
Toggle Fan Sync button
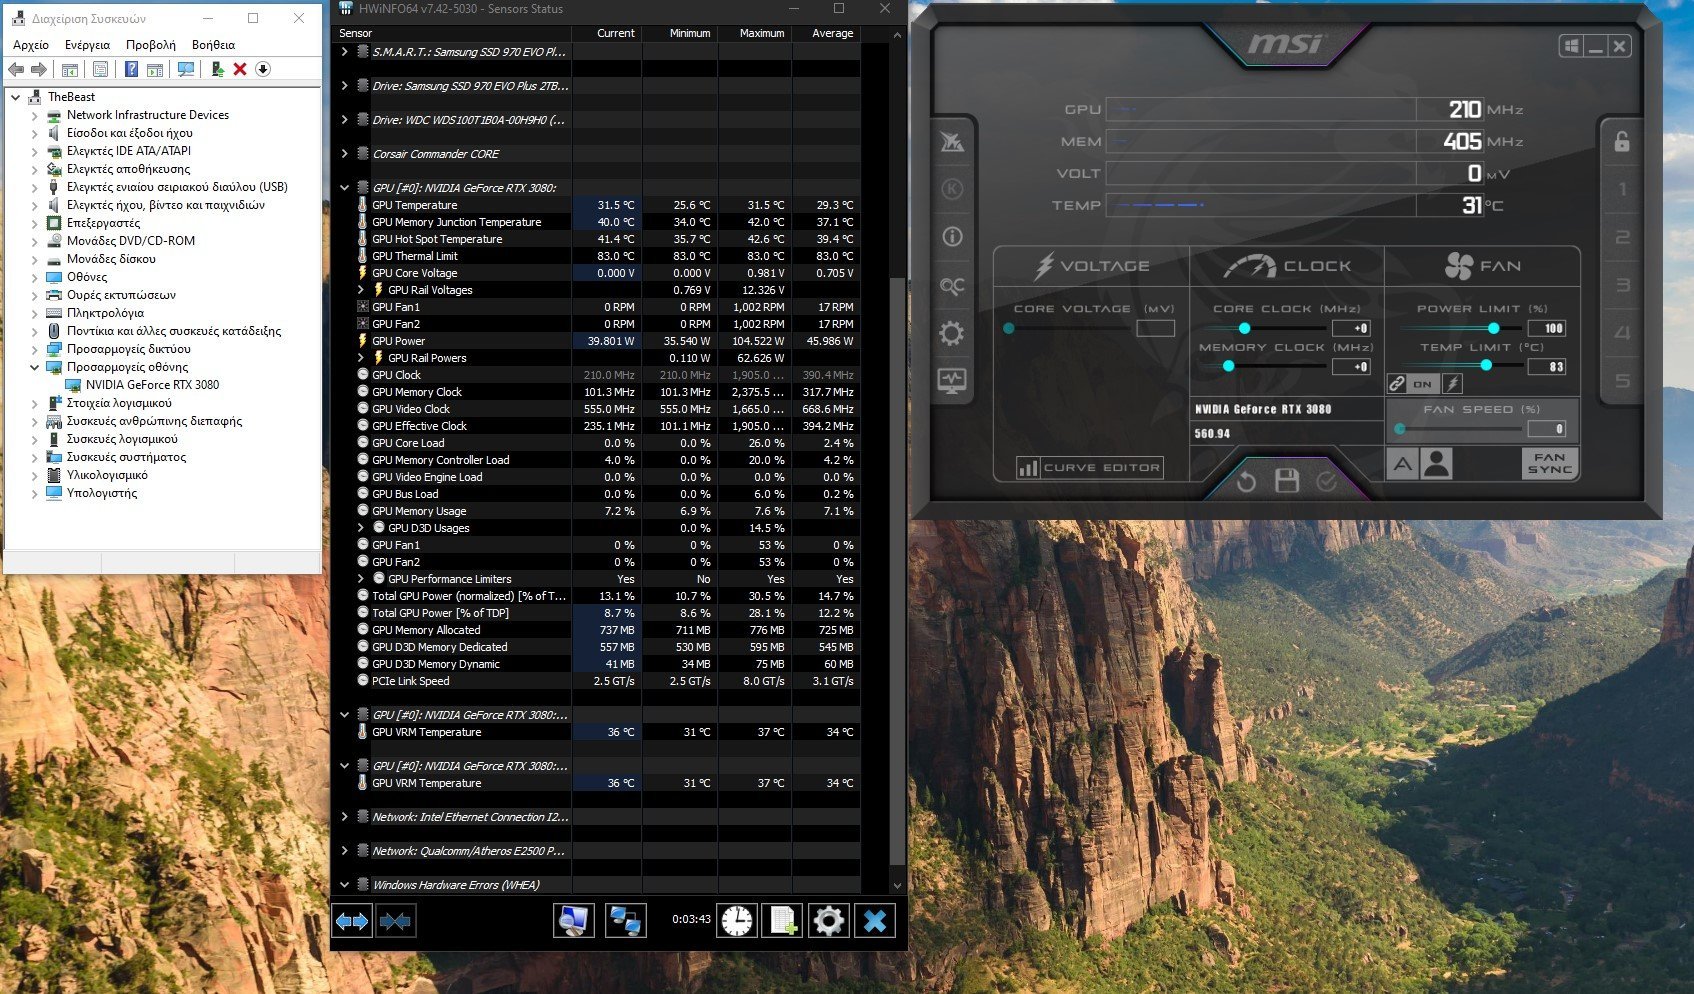click(1550, 463)
